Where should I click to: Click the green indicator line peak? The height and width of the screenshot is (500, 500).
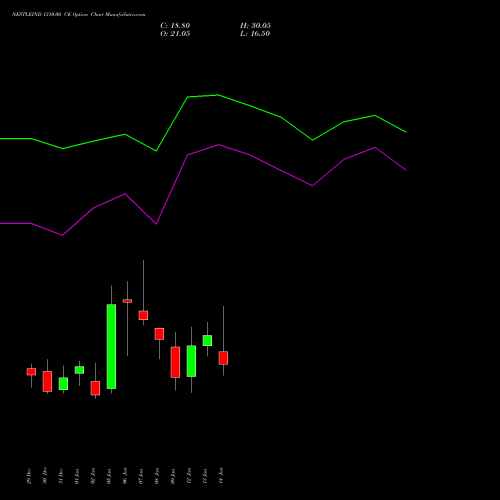[218, 95]
